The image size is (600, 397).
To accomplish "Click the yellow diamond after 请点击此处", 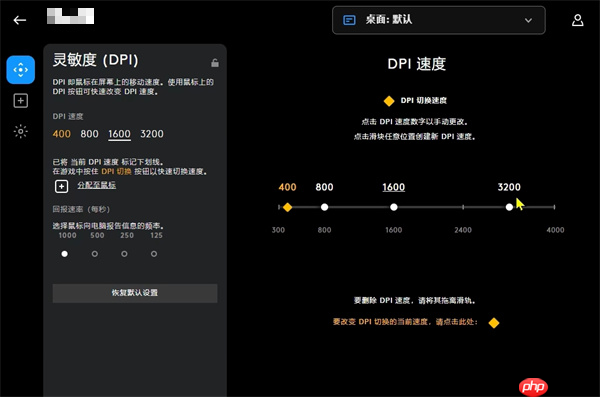I will [x=494, y=323].
